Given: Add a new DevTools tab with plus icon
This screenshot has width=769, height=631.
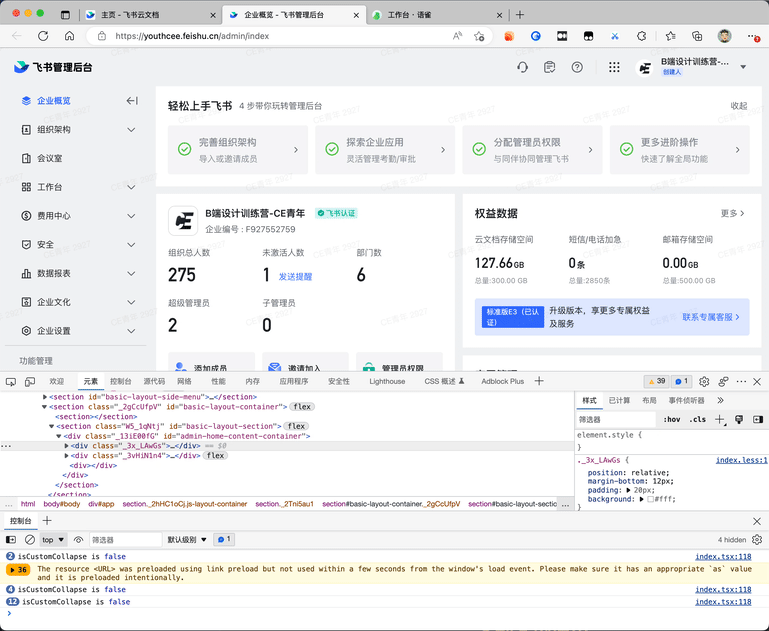Looking at the screenshot, I should coord(539,381).
